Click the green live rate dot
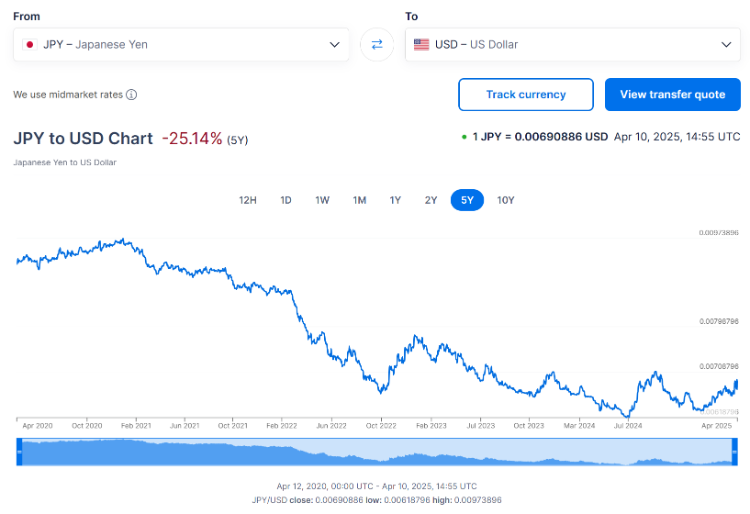 coord(464,137)
